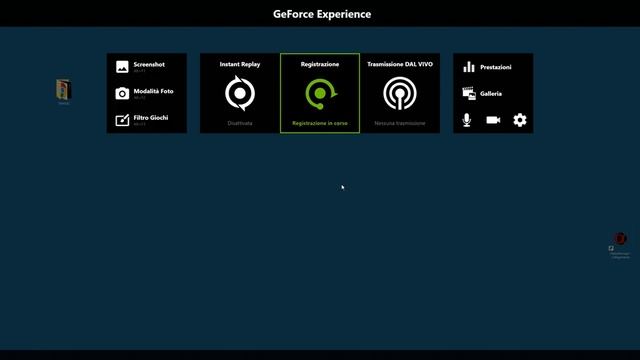The height and width of the screenshot is (360, 640).
Task: Click the Galleria label
Action: coord(491,93)
